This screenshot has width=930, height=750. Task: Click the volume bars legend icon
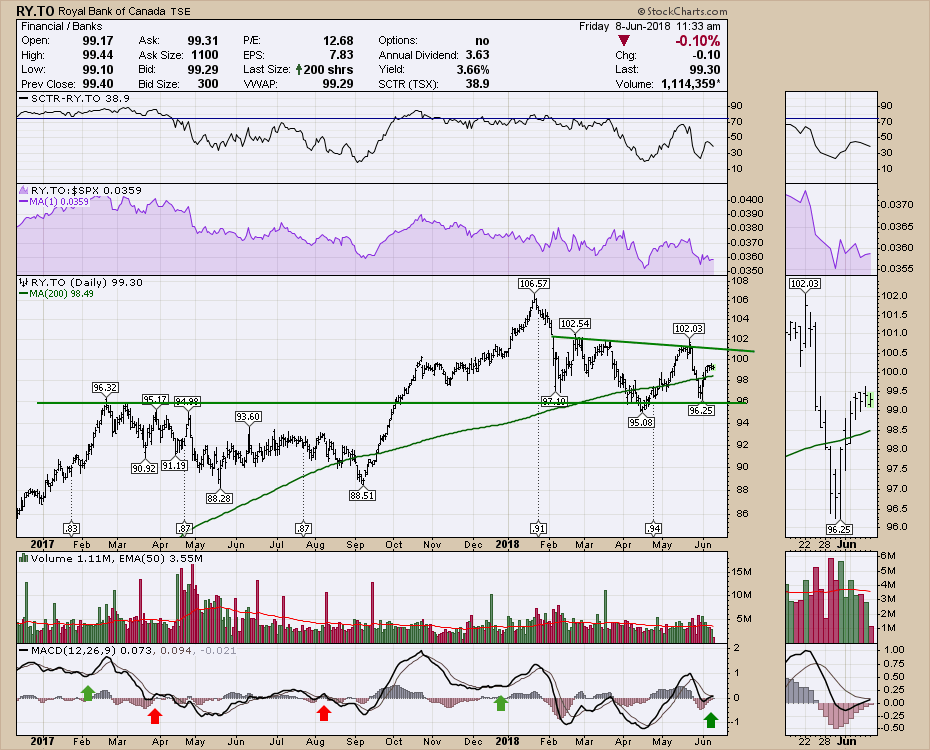point(24,558)
